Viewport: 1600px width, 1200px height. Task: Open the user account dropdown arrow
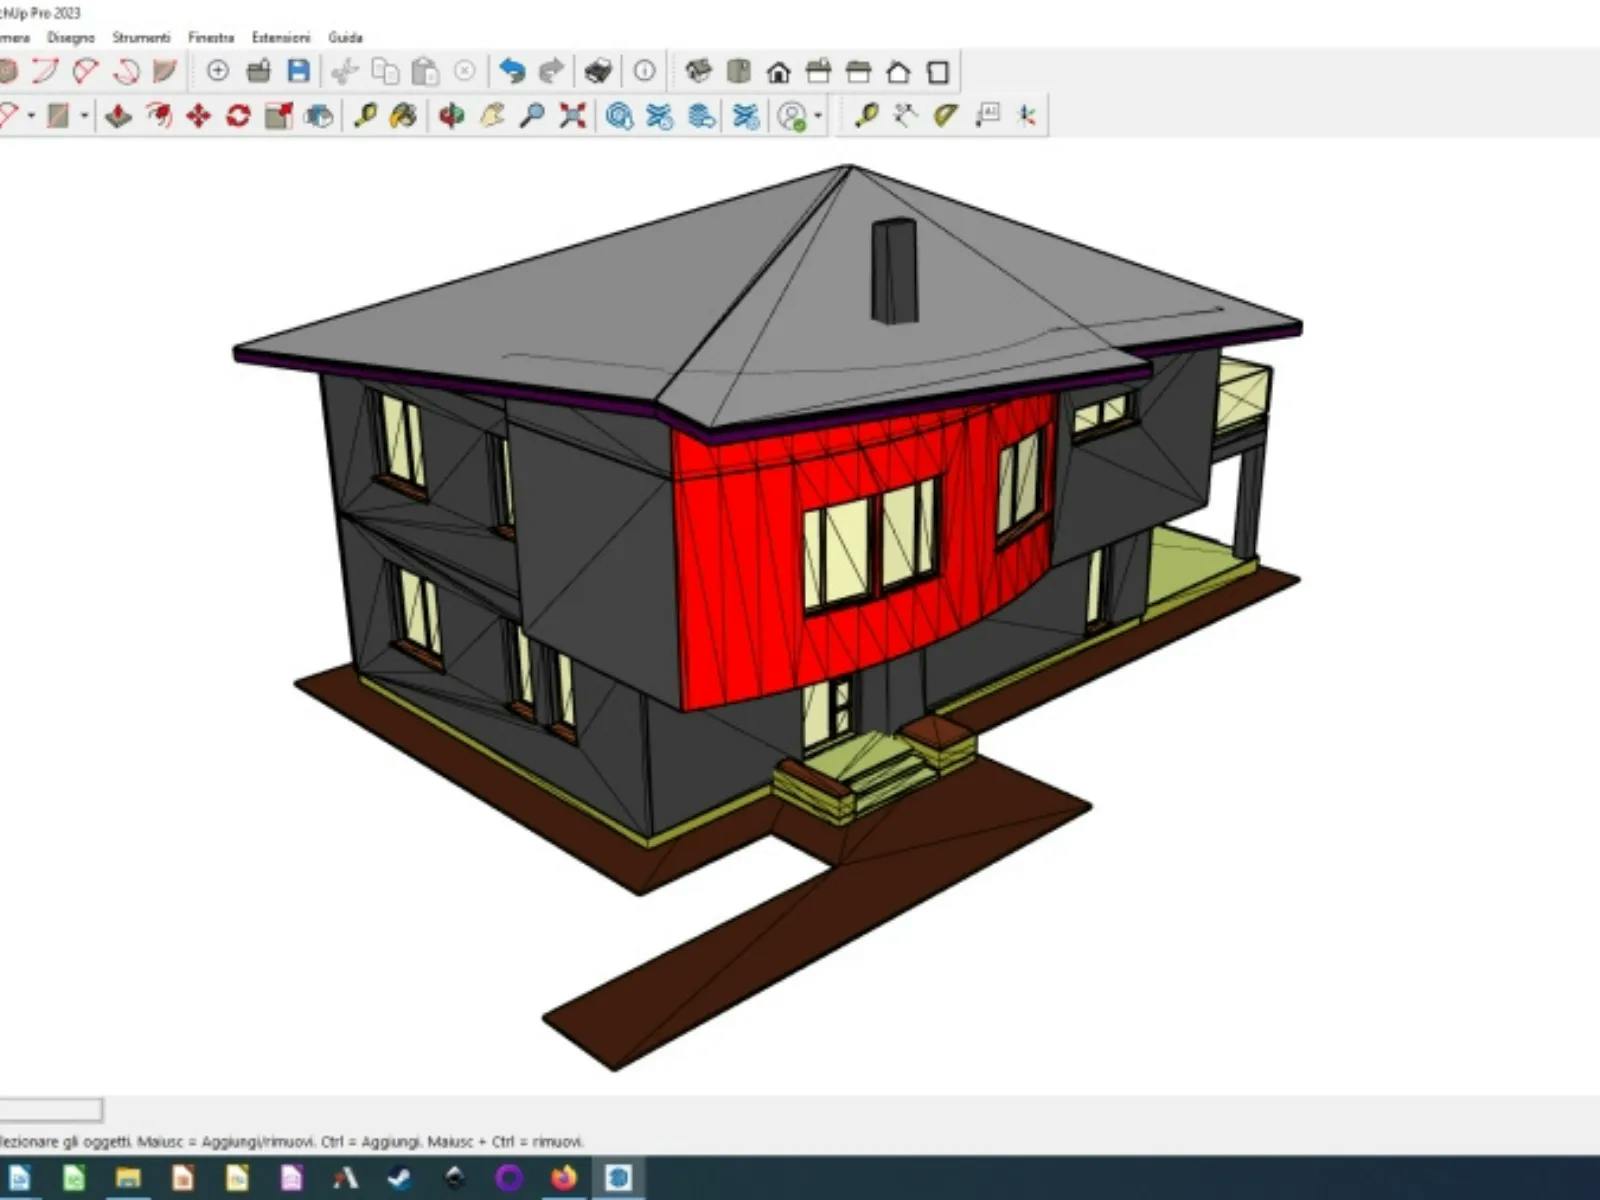(x=819, y=116)
